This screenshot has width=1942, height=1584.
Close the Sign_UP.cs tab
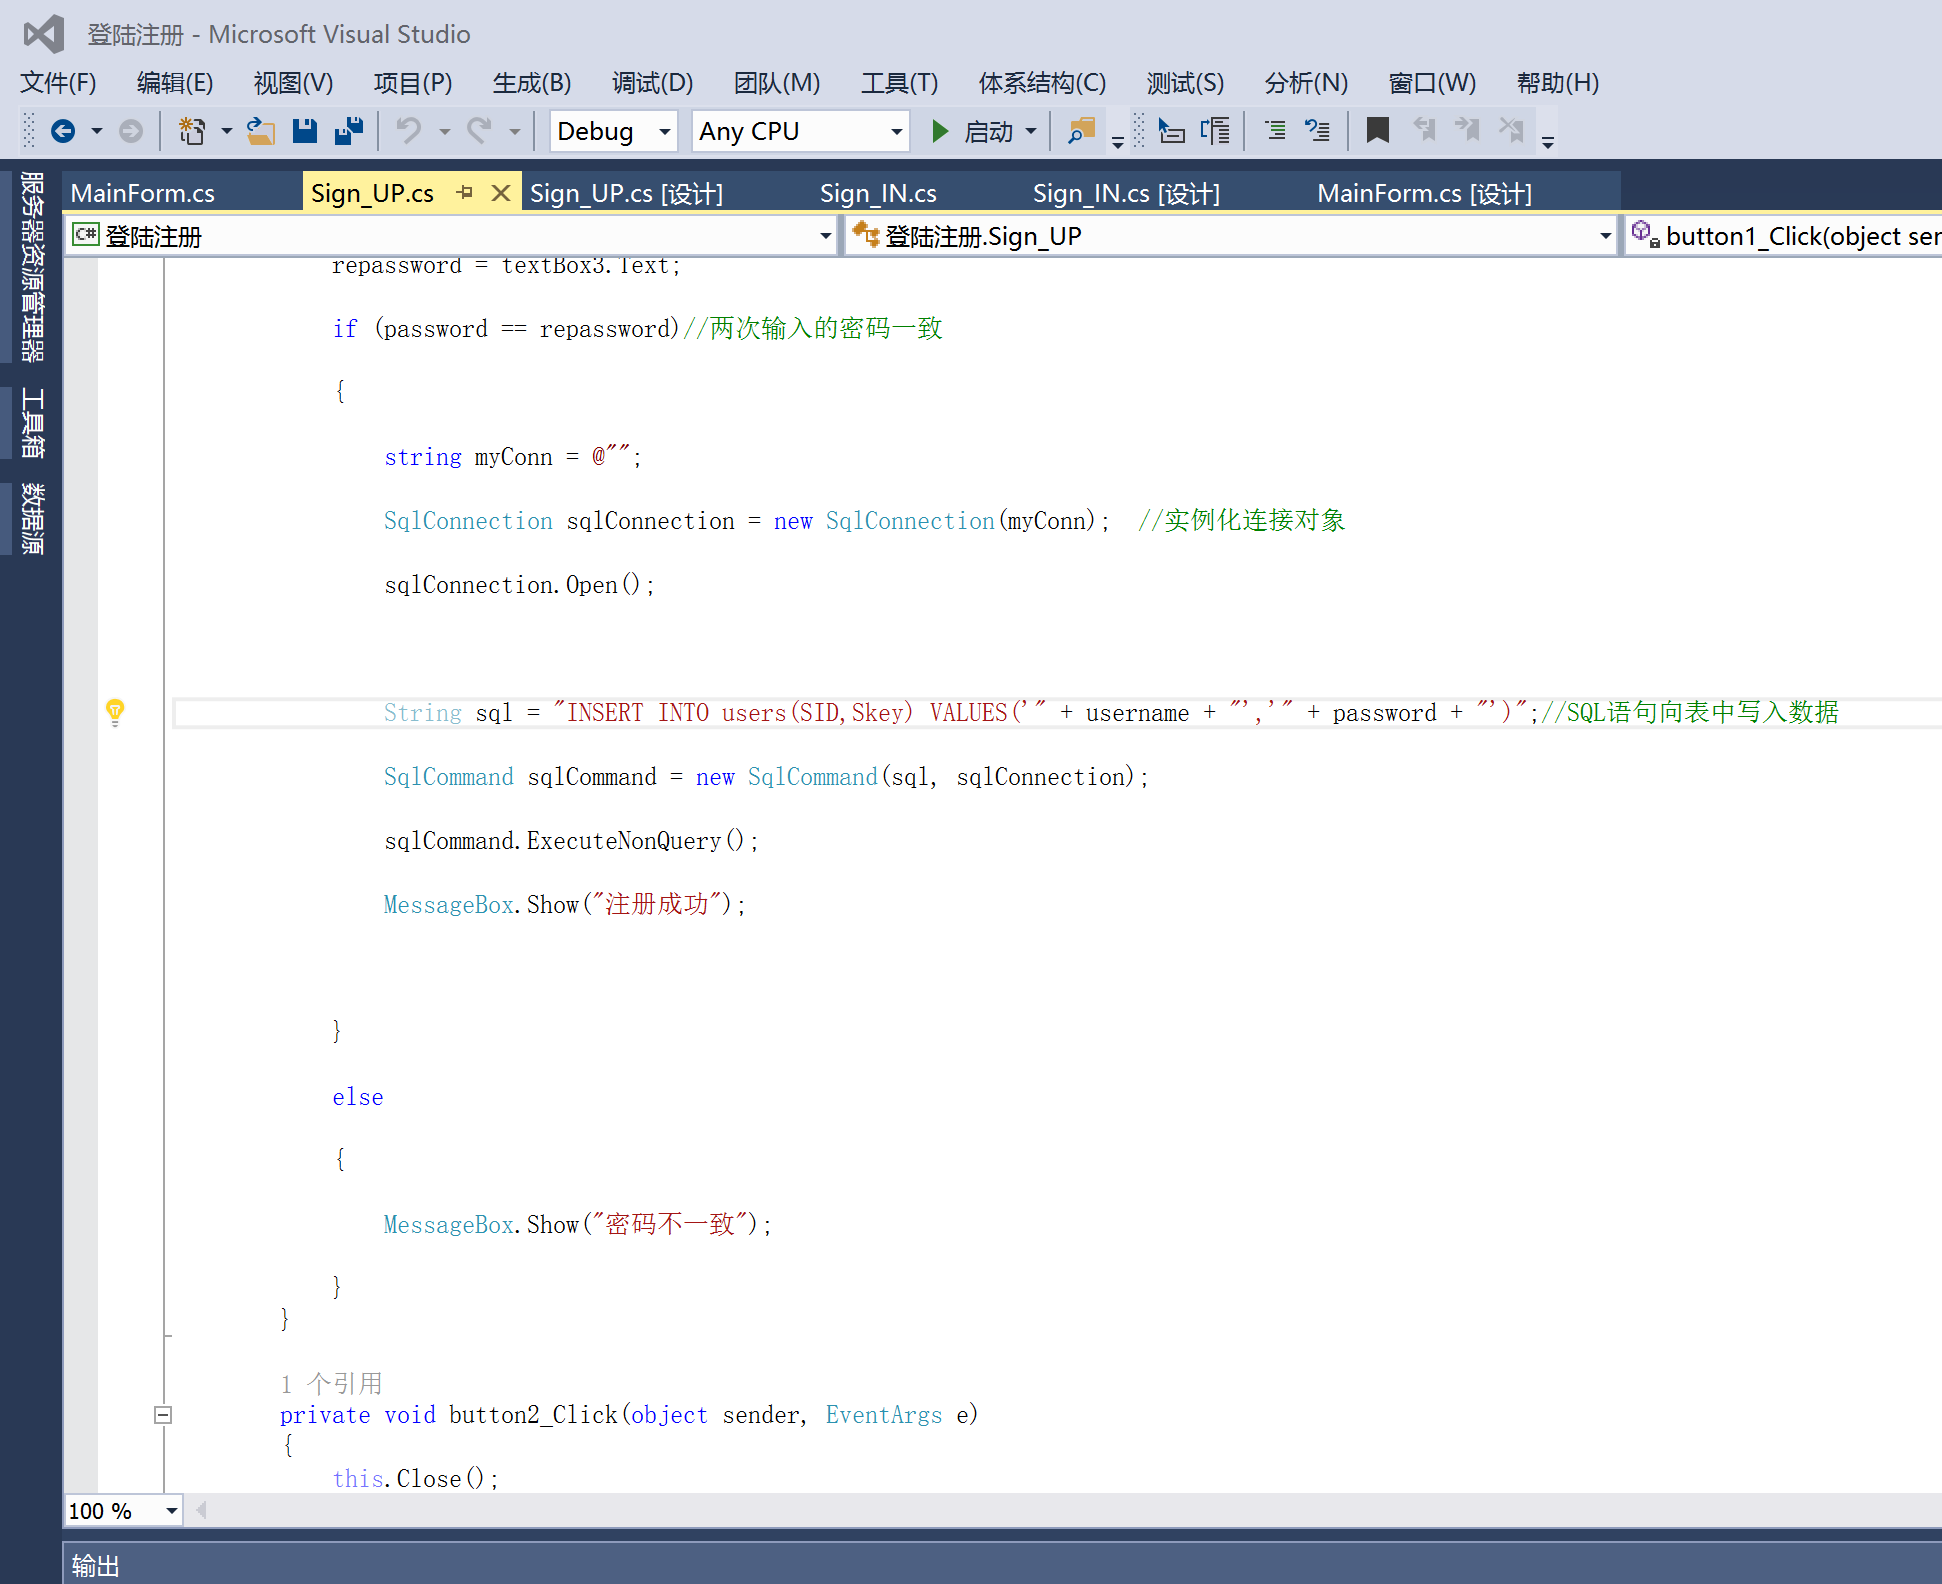tap(501, 192)
